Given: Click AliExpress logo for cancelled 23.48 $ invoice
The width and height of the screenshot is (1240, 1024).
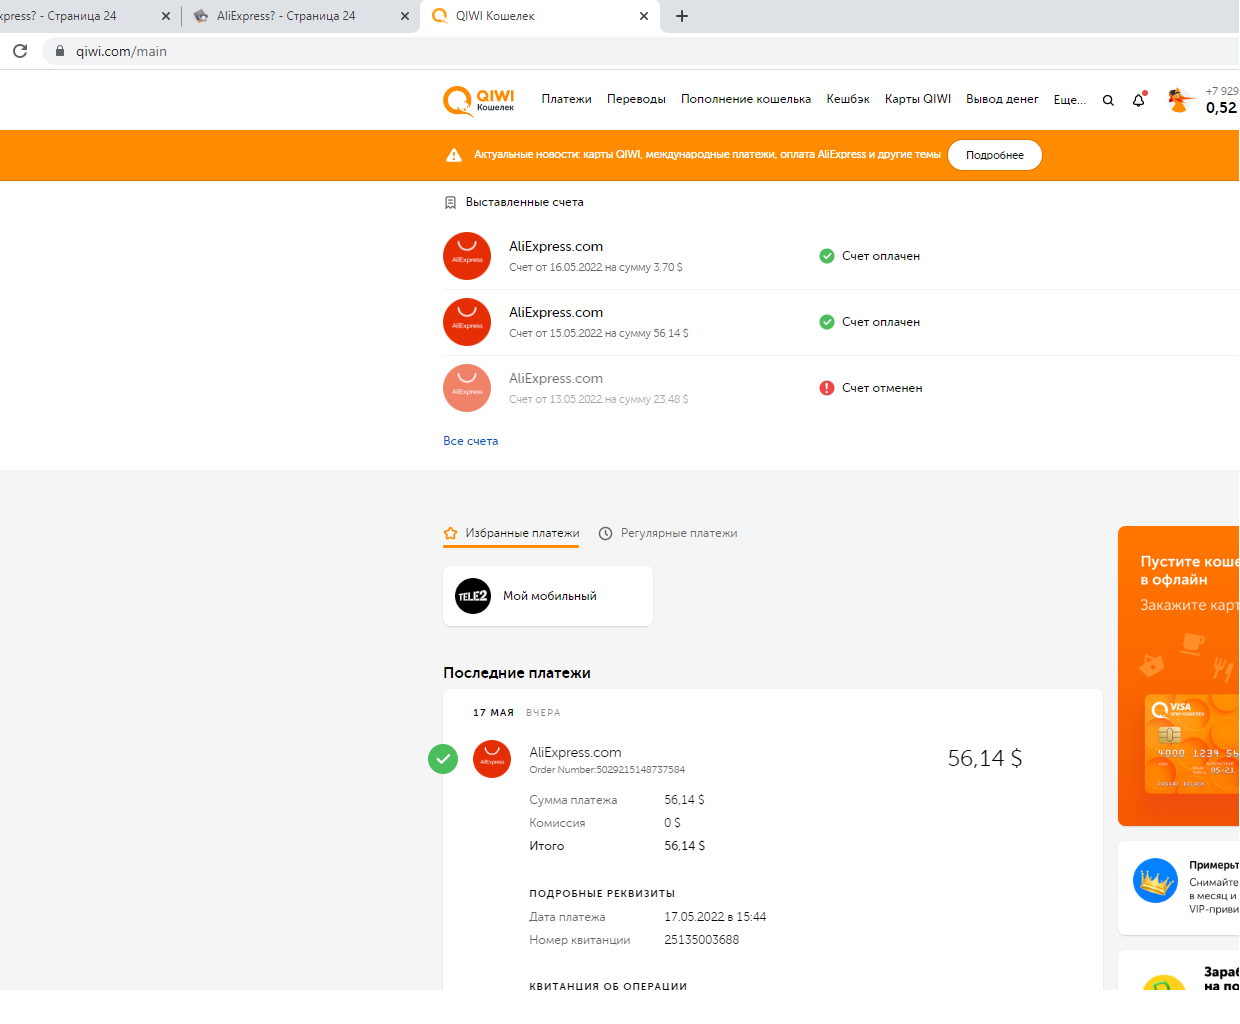Looking at the screenshot, I should [467, 388].
